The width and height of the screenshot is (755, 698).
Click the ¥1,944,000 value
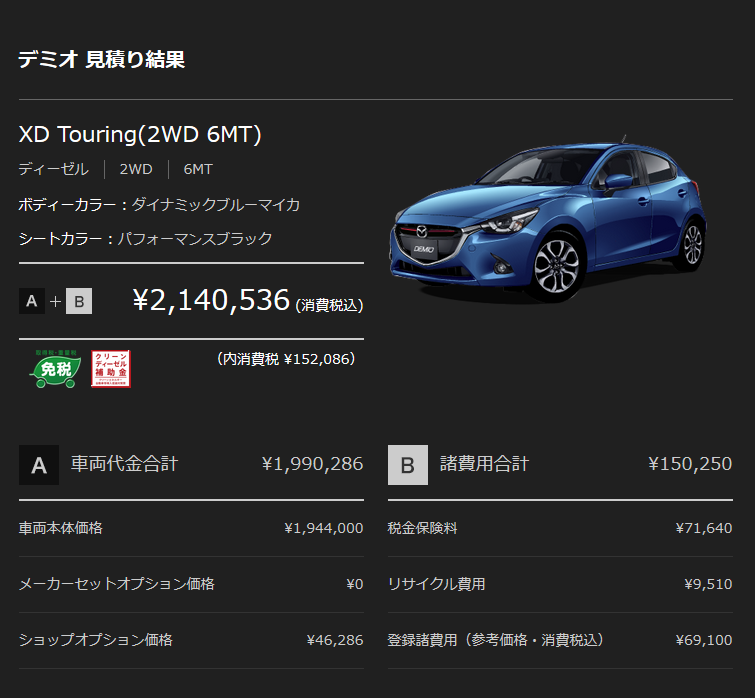(324, 529)
